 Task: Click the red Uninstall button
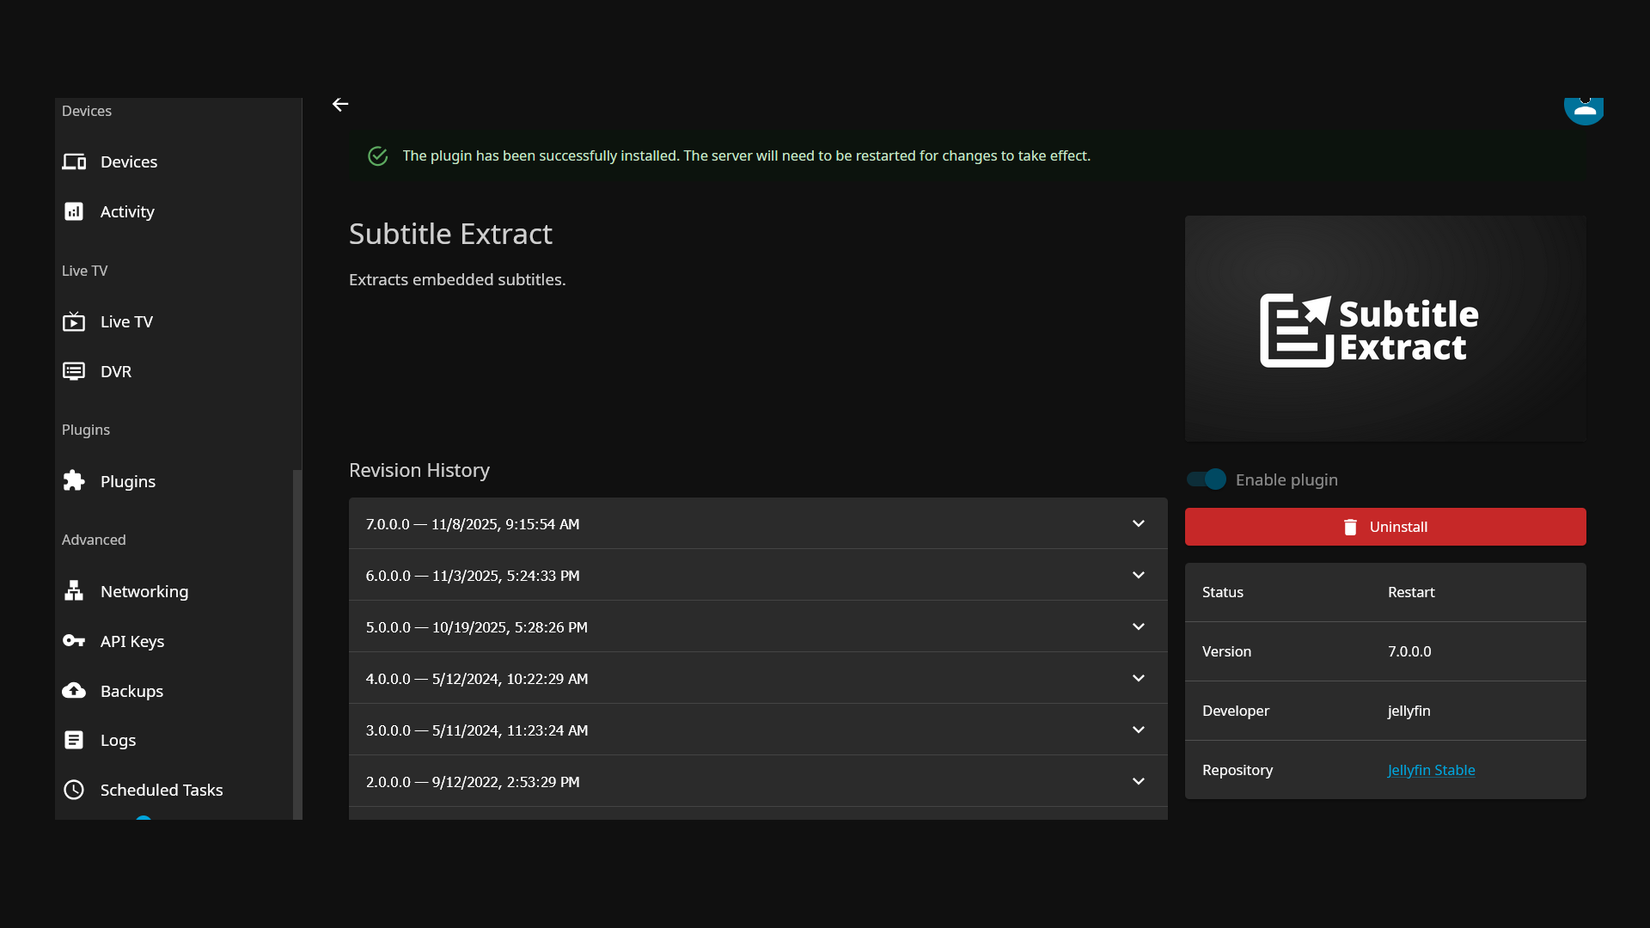pyautogui.click(x=1385, y=527)
